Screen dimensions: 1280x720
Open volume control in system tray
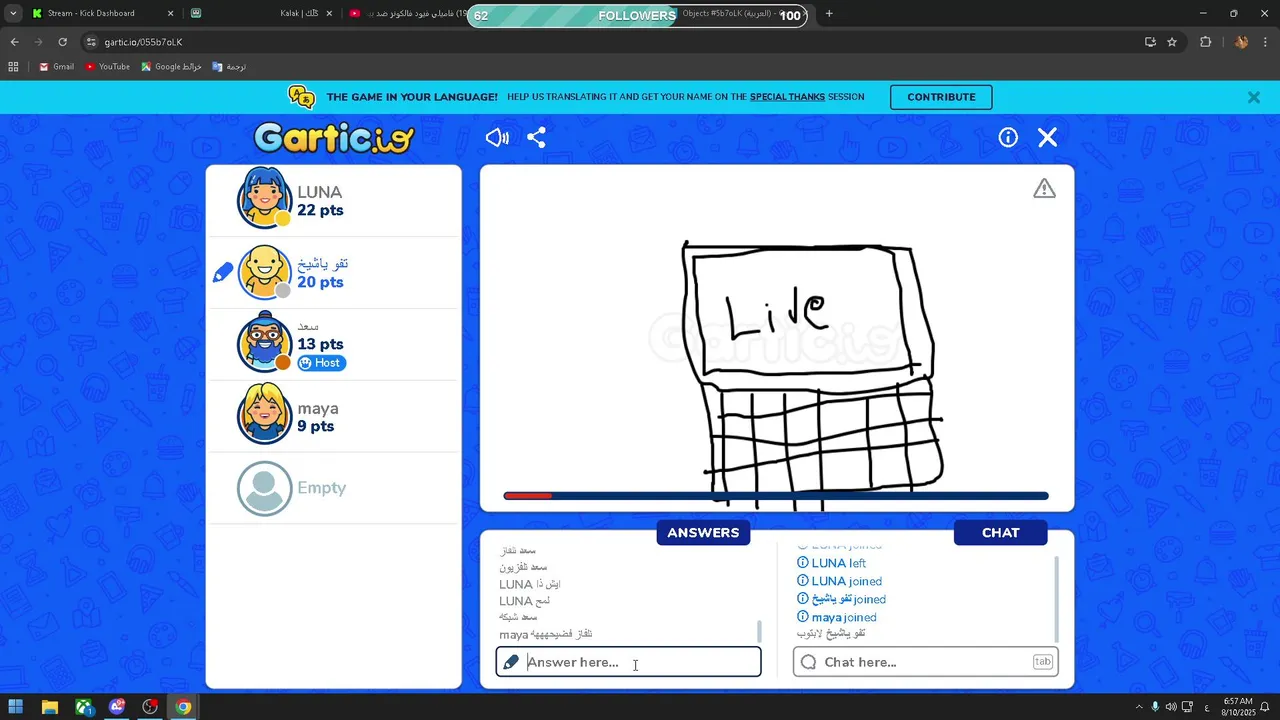pos(1171,707)
